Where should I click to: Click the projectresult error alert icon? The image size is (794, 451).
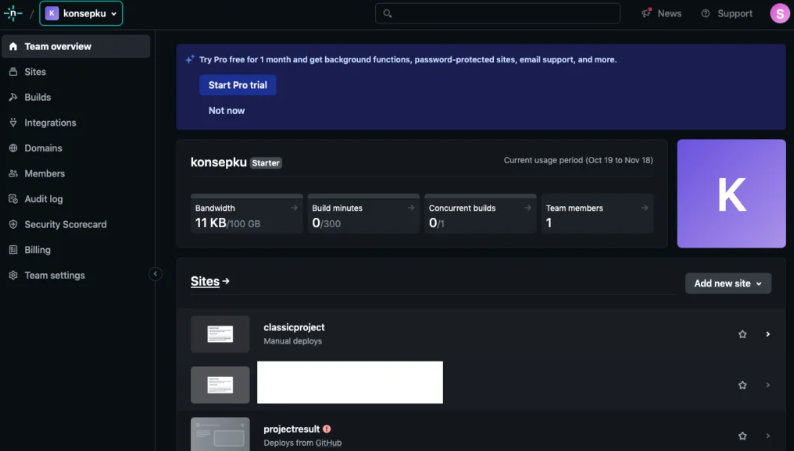[x=327, y=429]
